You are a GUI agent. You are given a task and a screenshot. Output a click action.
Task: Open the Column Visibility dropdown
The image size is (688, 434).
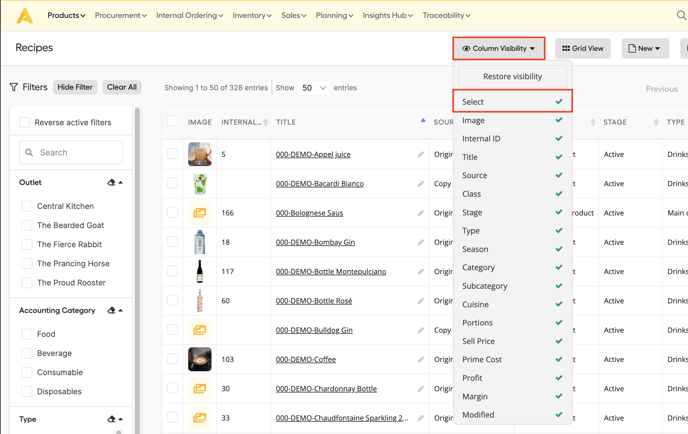[499, 48]
